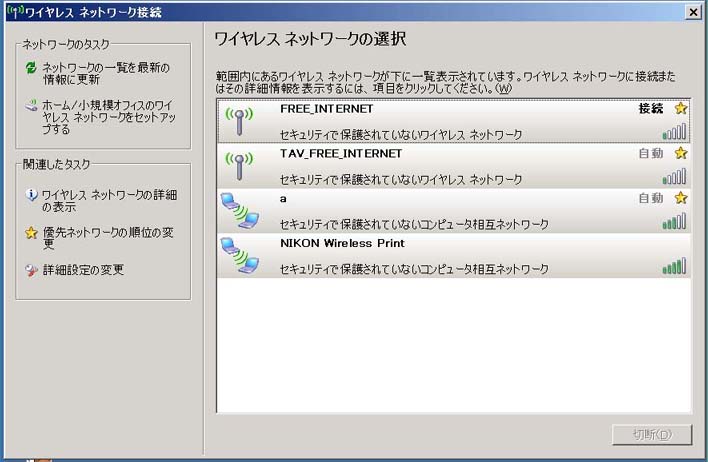Click the refresh network list icon
Screen dimensions: 708x462
click(x=31, y=68)
